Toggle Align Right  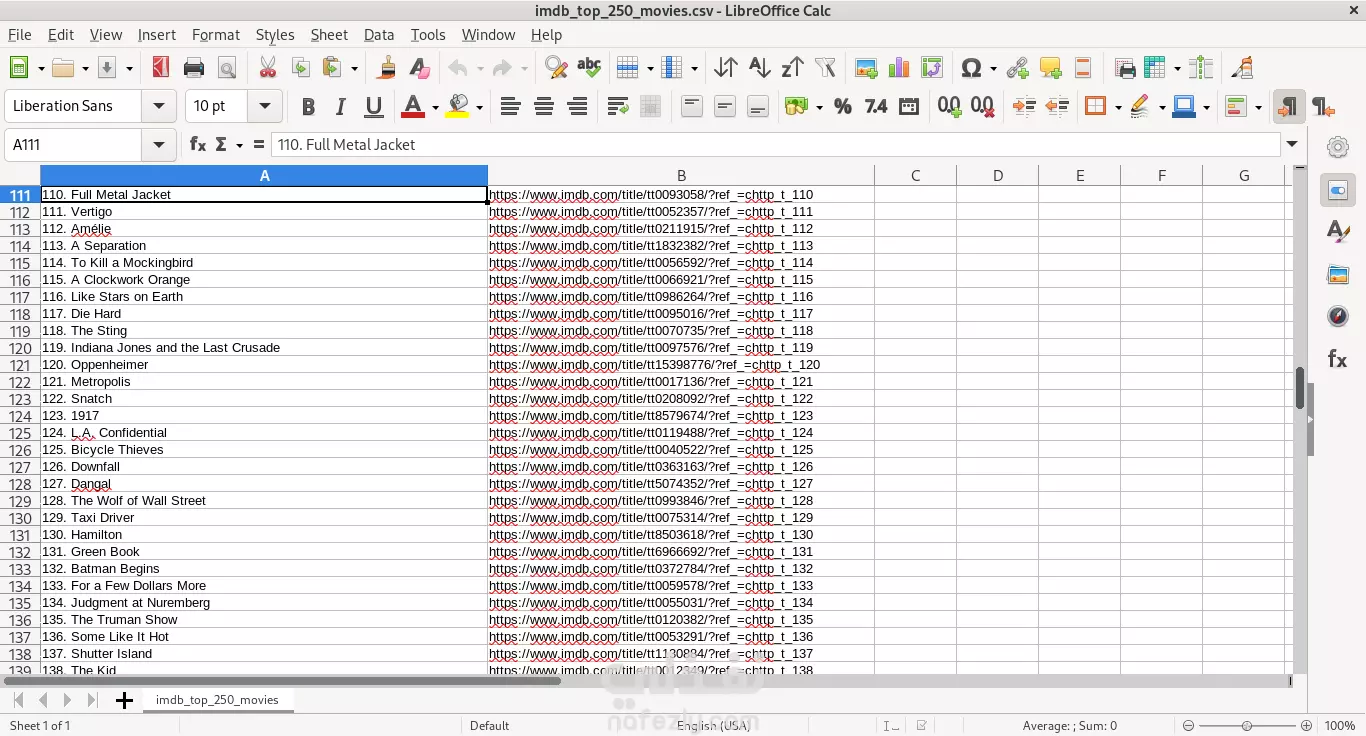576,106
